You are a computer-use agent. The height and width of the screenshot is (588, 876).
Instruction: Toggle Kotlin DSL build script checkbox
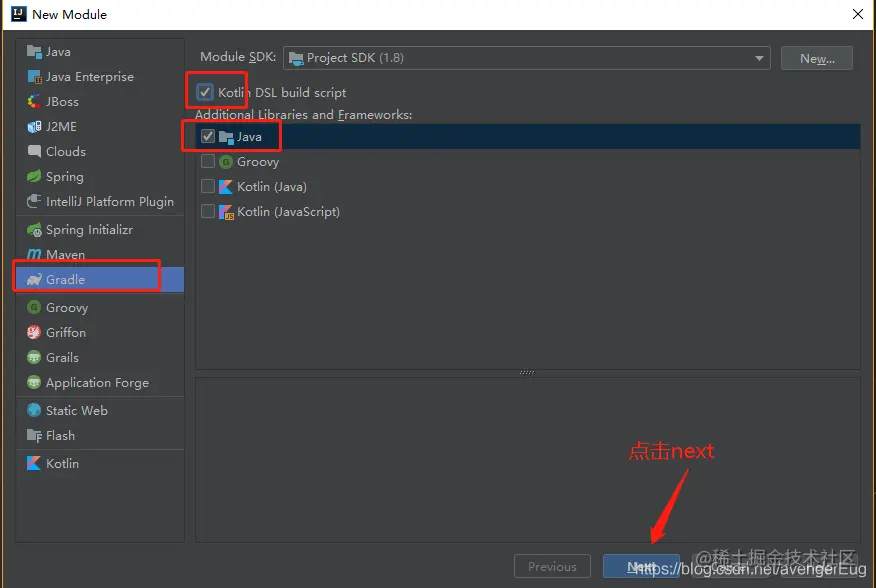coord(205,92)
